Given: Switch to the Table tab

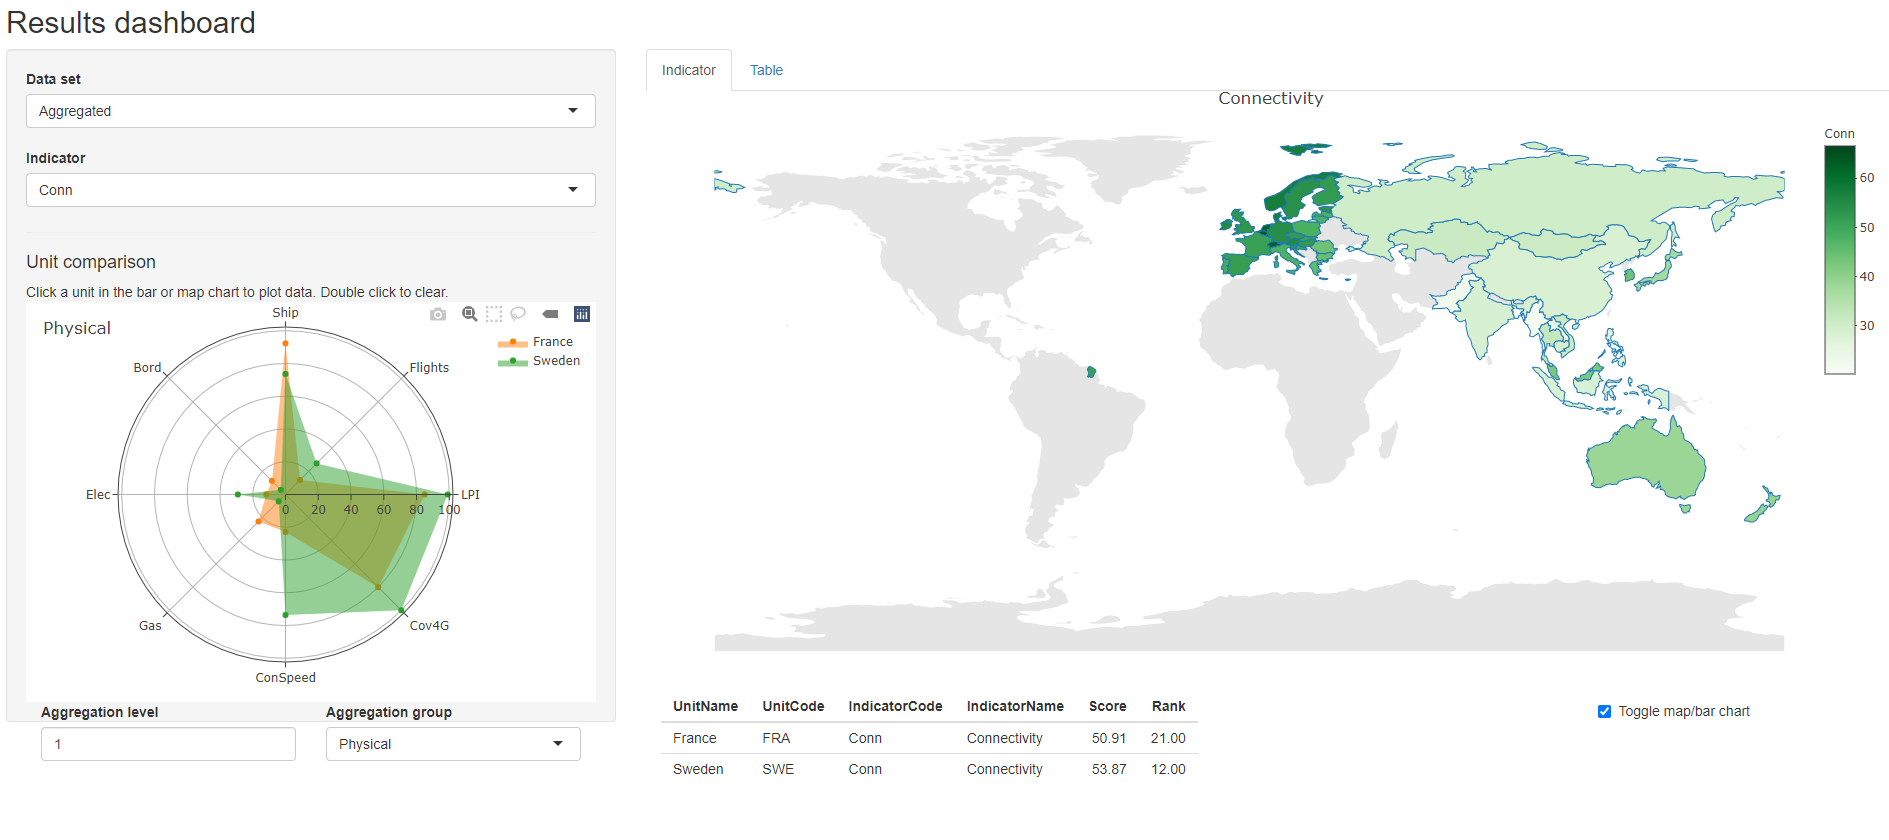Looking at the screenshot, I should pyautogui.click(x=766, y=70).
